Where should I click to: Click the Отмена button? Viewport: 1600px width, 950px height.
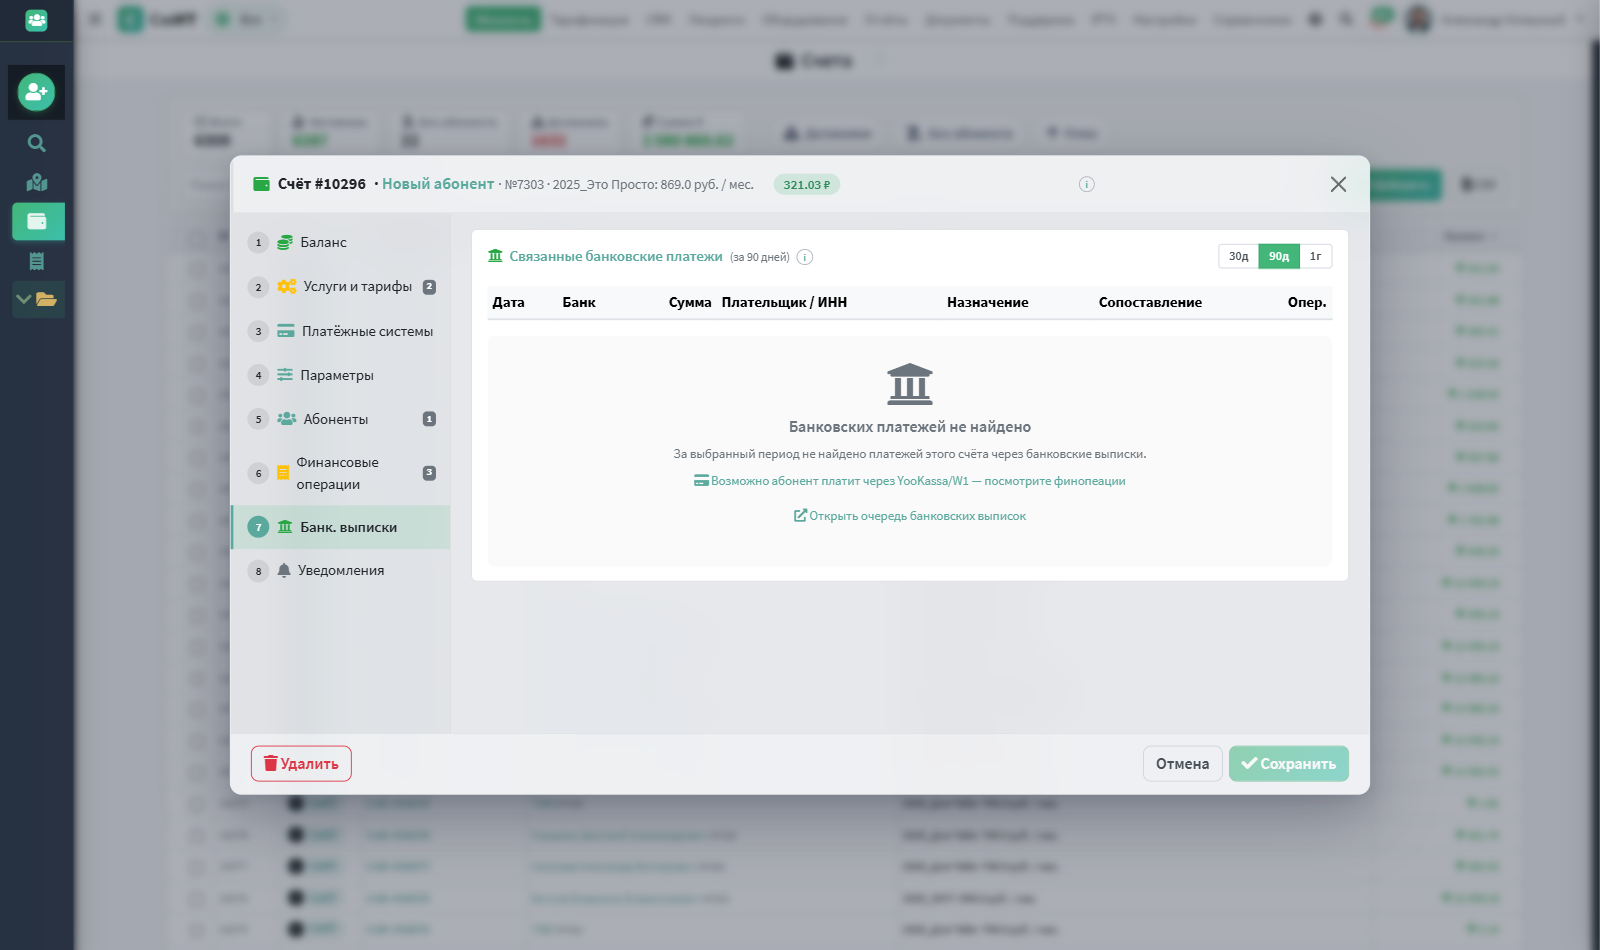pyautogui.click(x=1182, y=764)
